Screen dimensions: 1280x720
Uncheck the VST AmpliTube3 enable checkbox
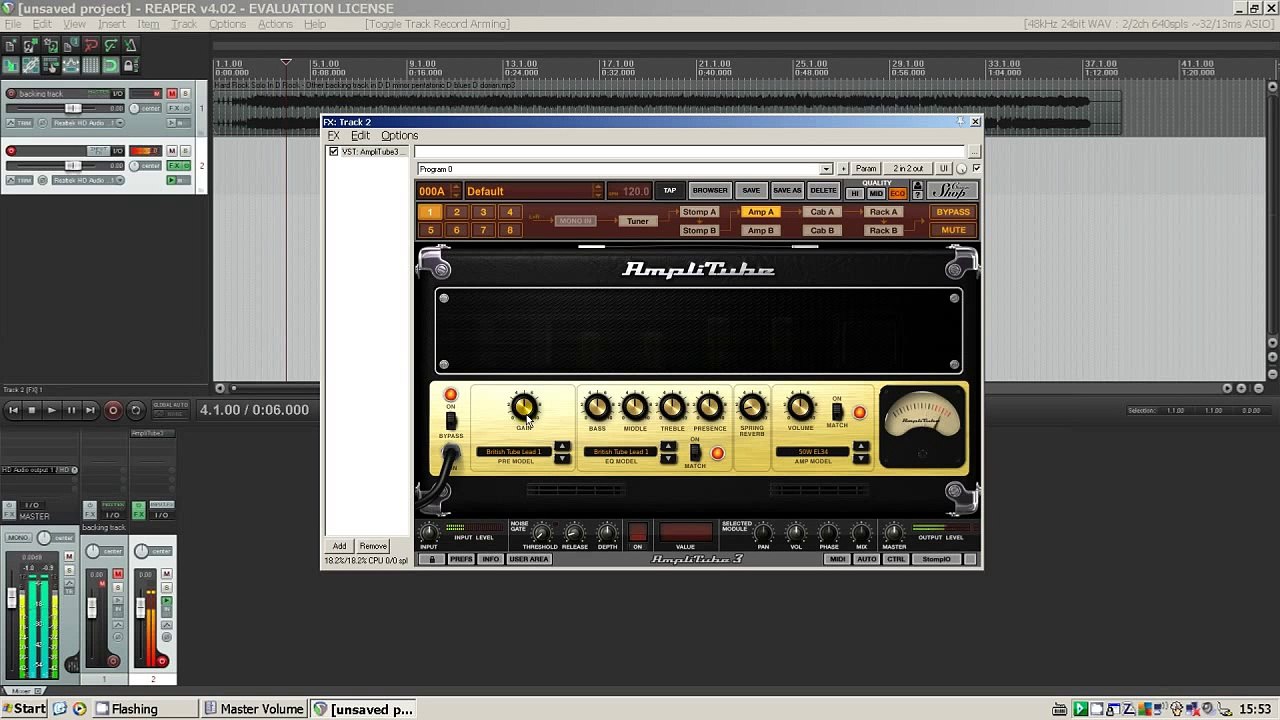click(x=334, y=152)
